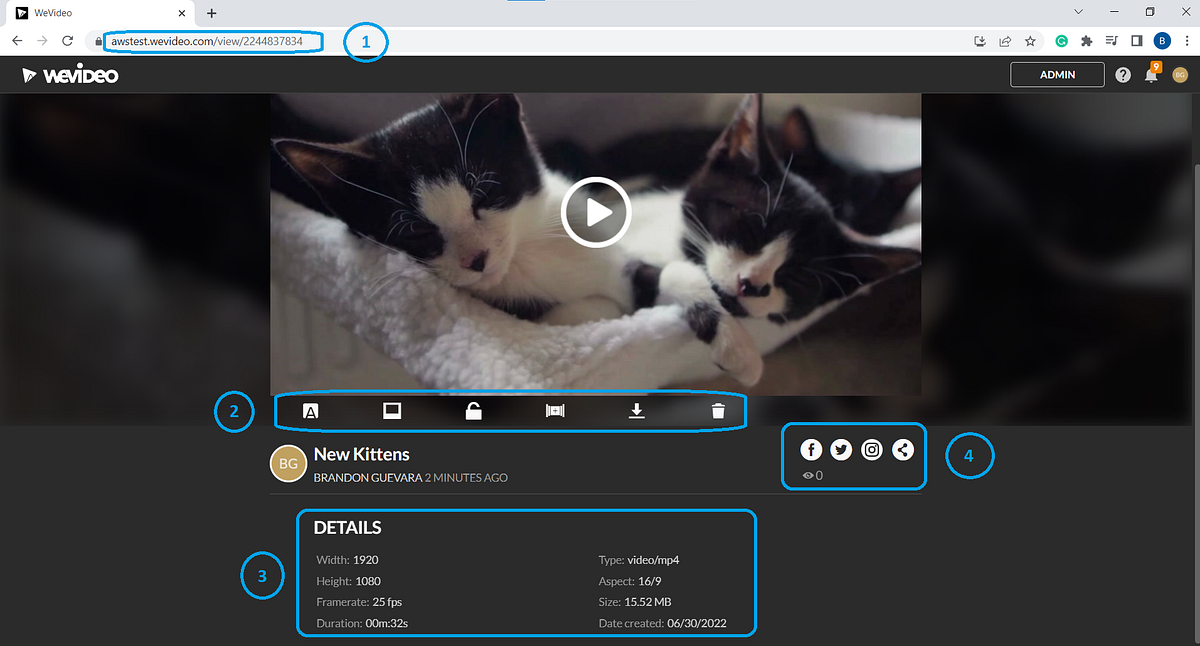Delete the video using the trash icon

click(717, 410)
